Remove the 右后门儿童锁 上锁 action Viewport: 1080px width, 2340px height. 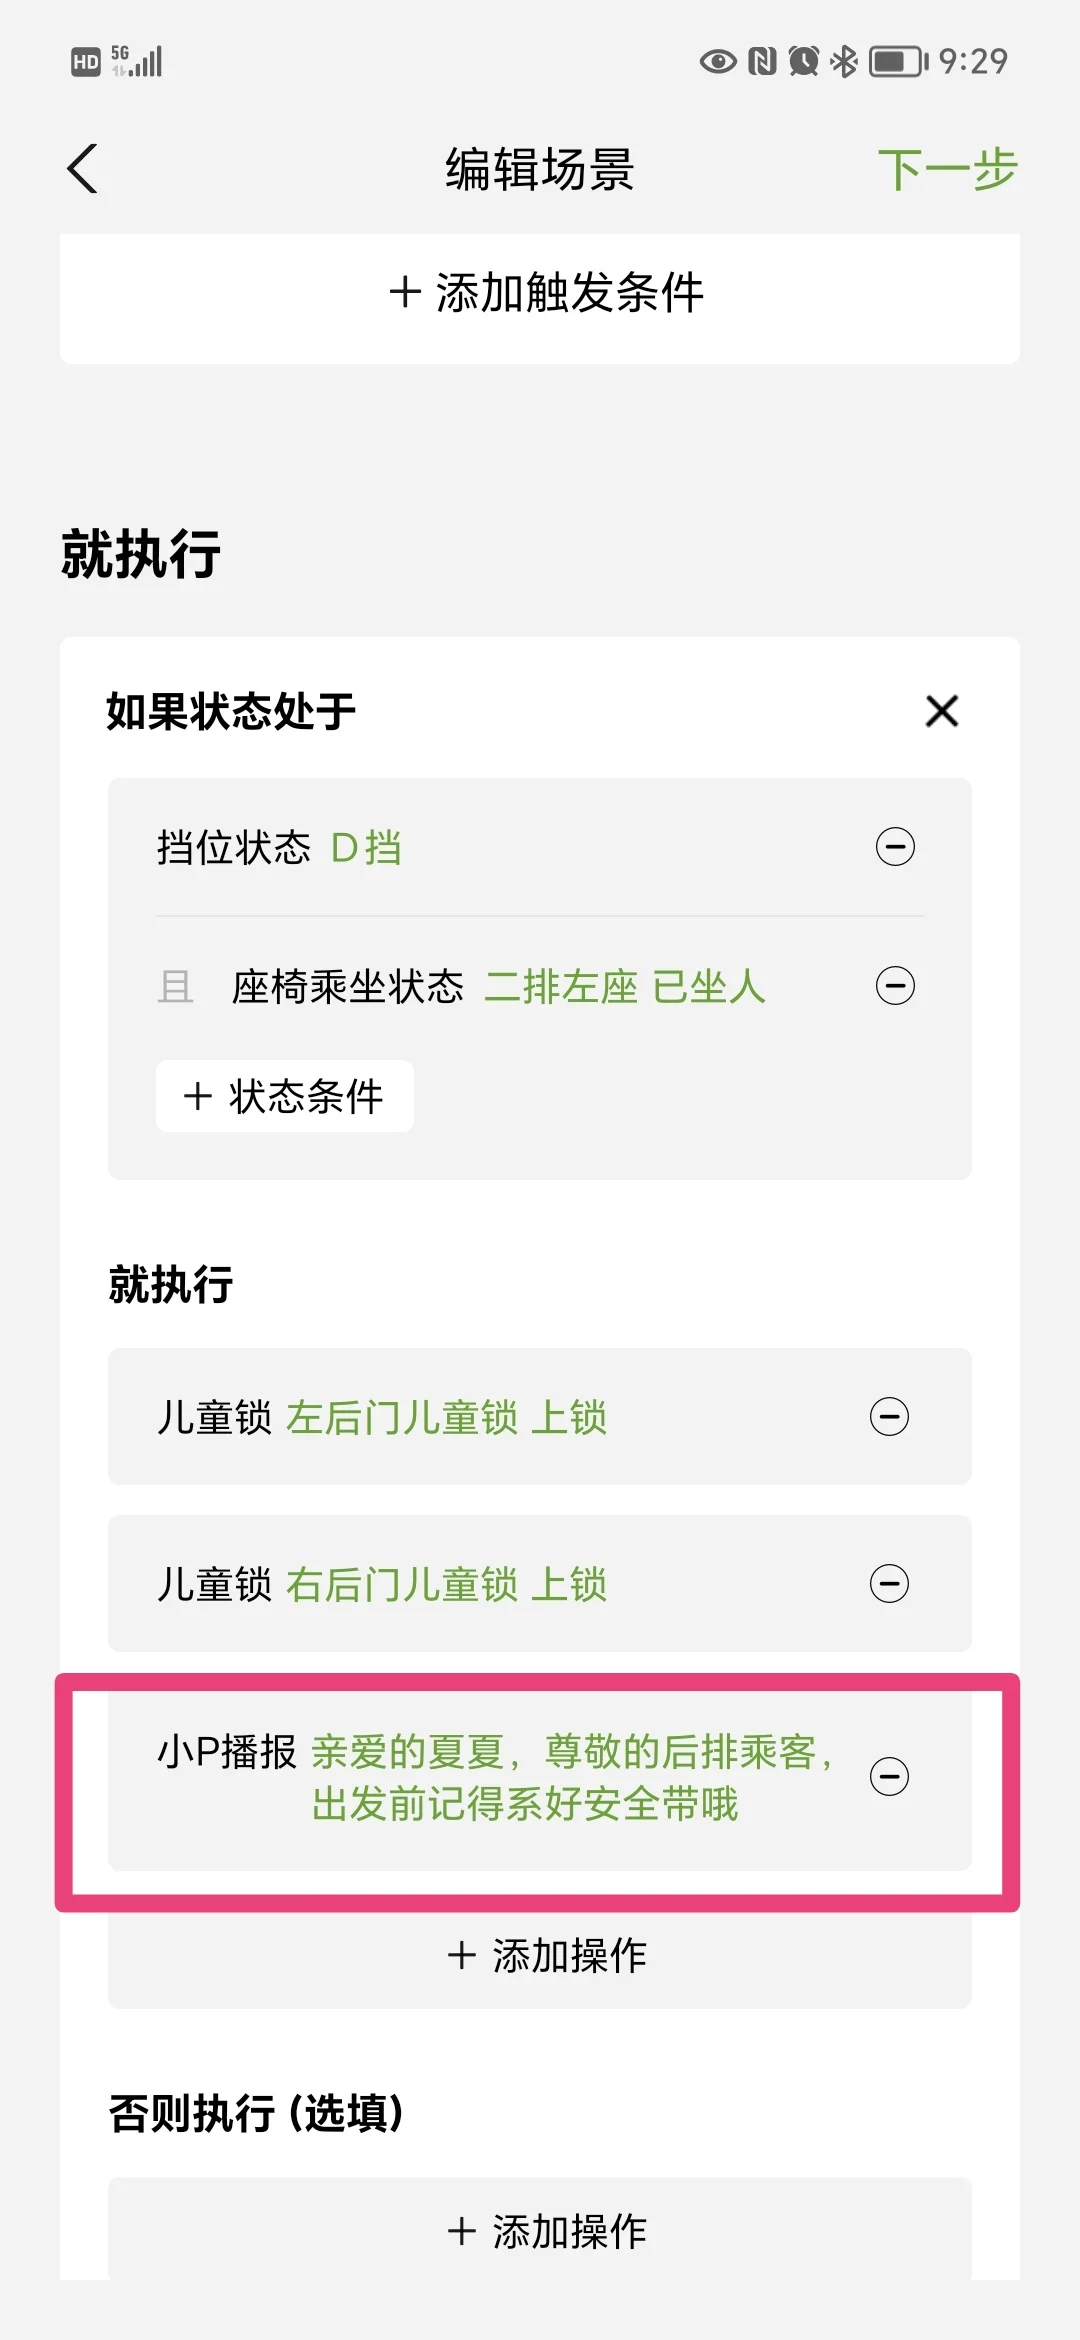pos(889,1584)
